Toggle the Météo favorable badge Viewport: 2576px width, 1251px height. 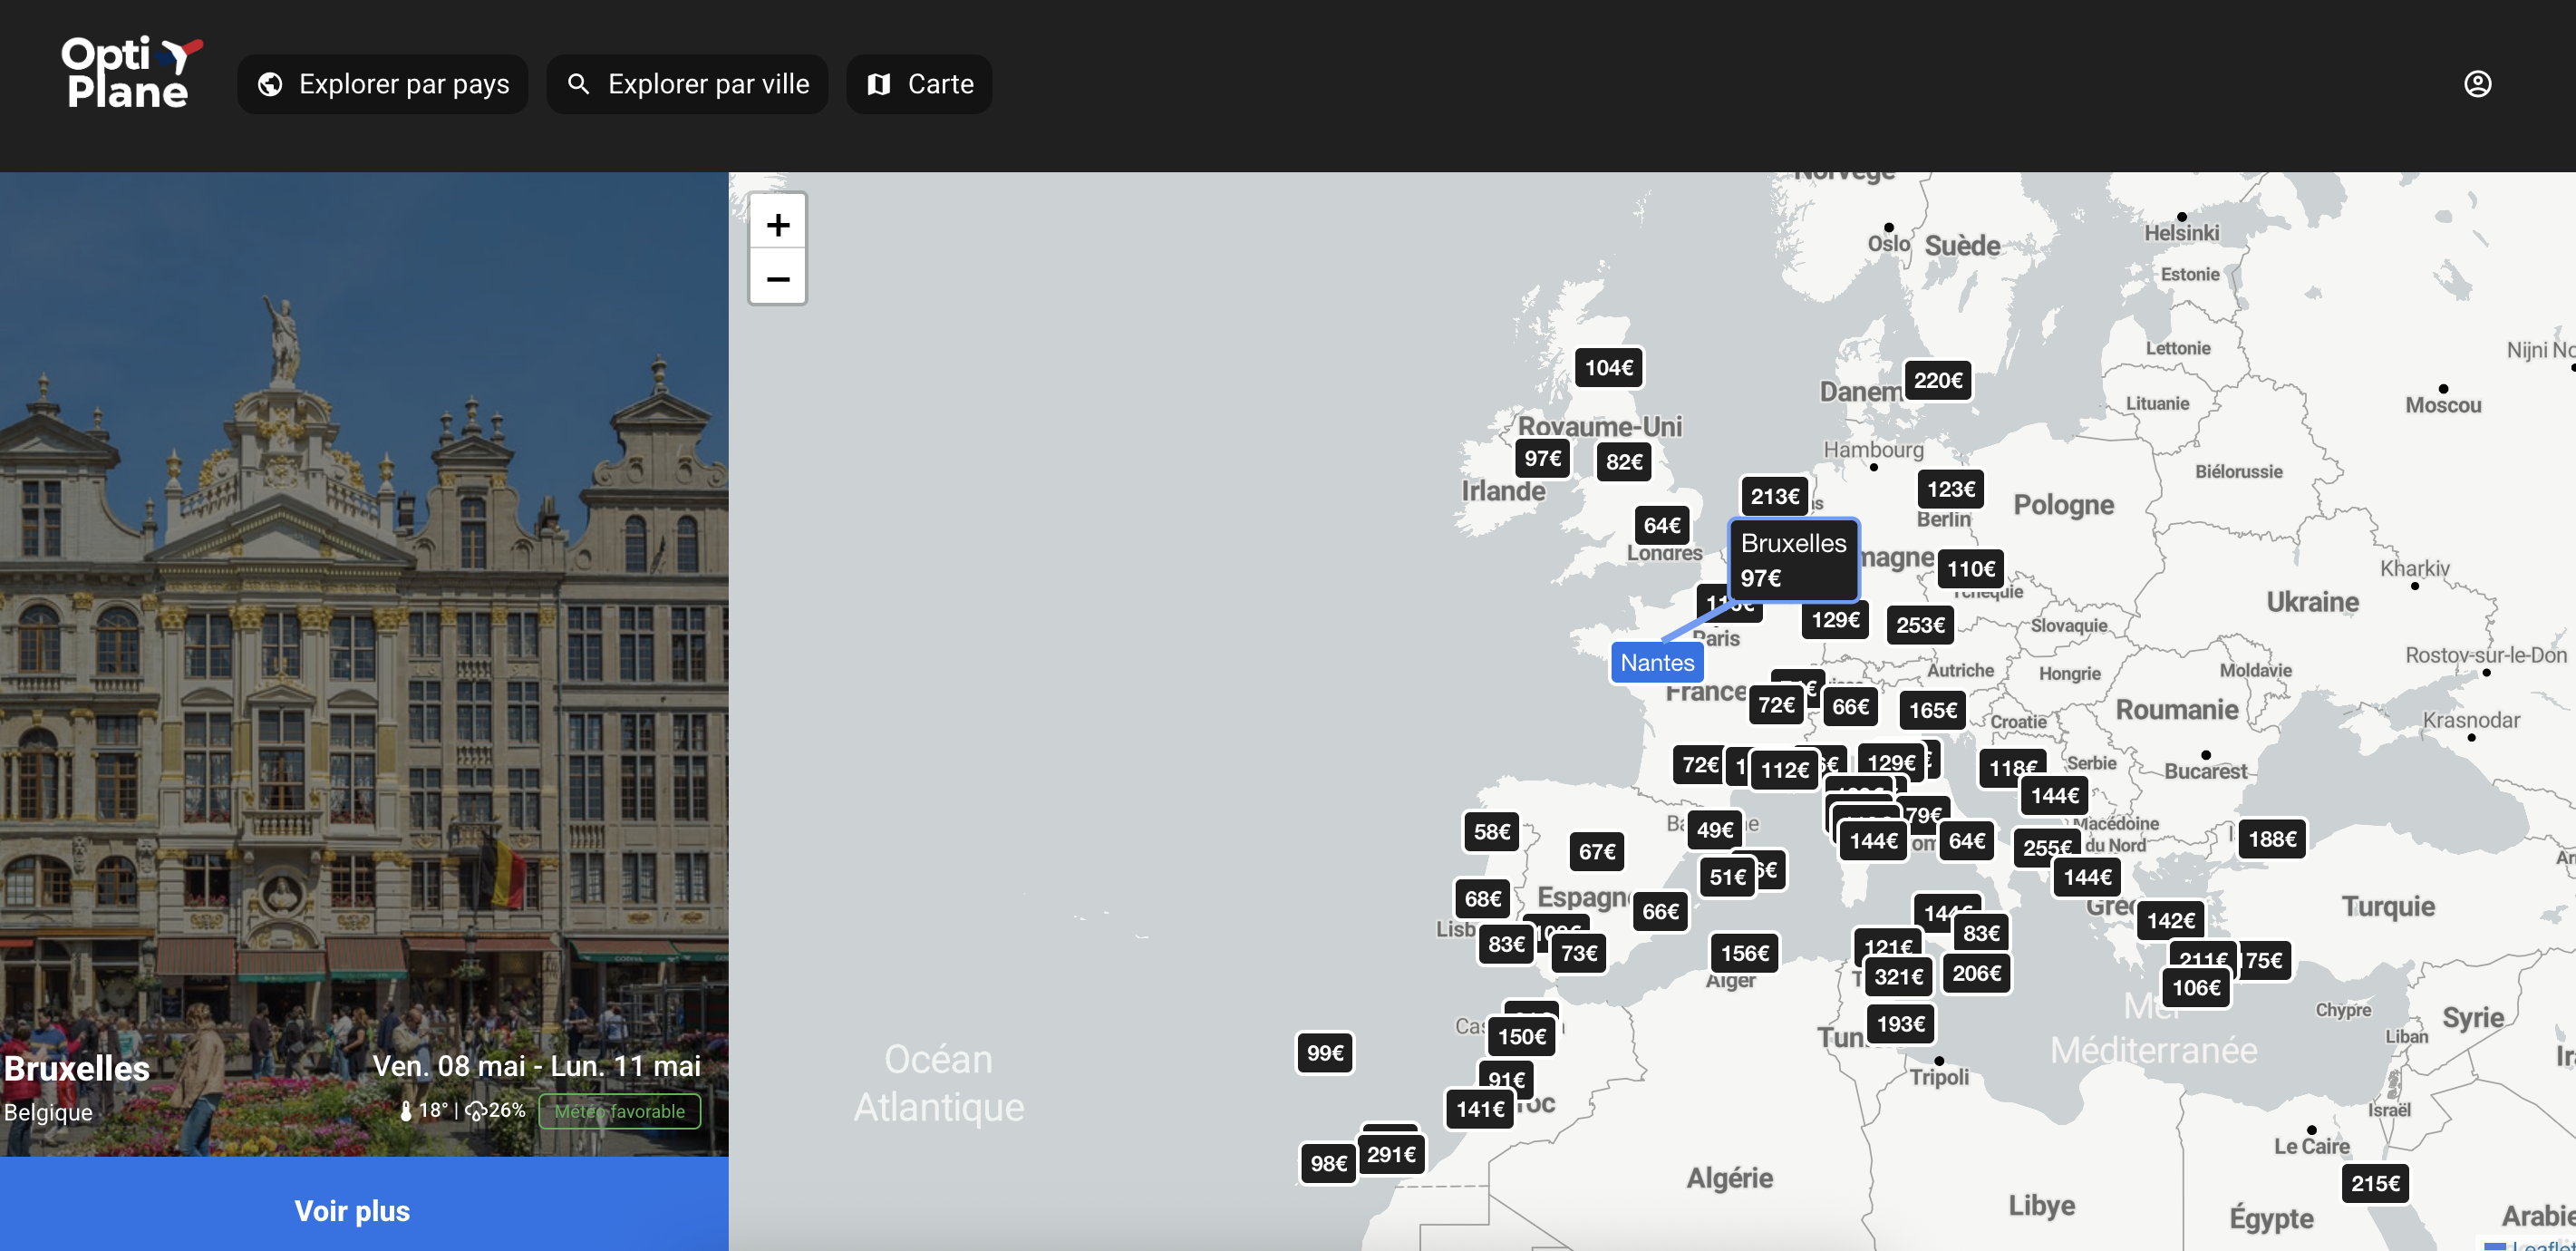click(x=620, y=1111)
